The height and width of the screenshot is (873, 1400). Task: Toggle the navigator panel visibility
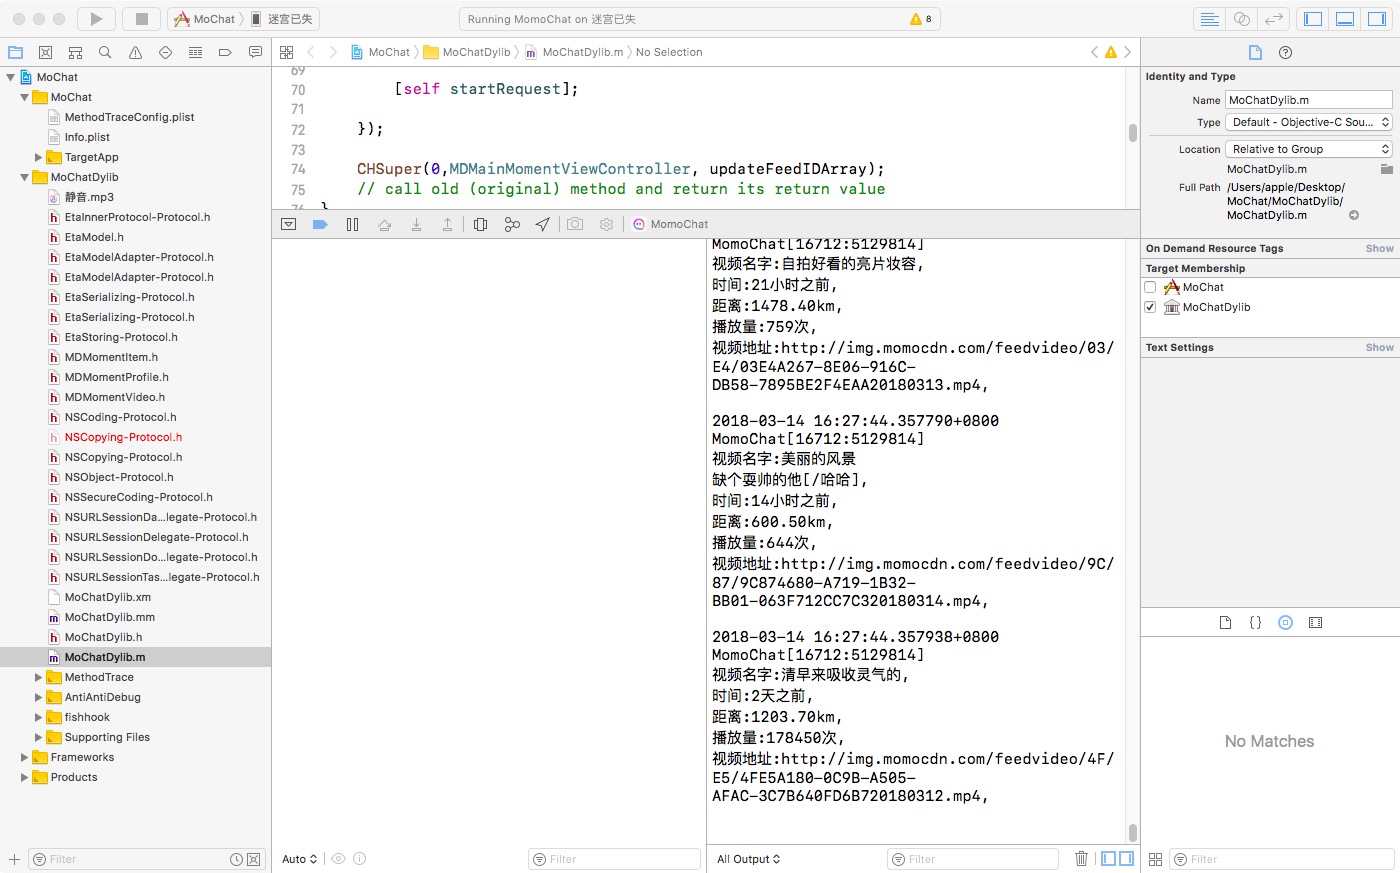coord(1313,19)
